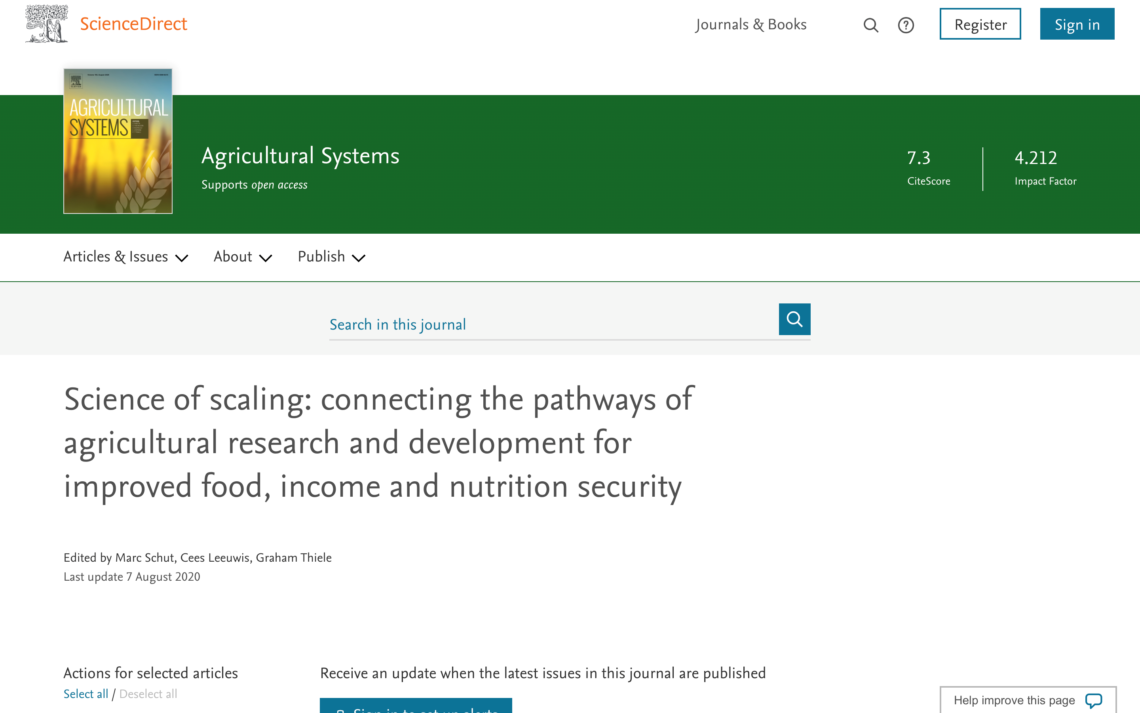
Task: Open the search magnifier icon in header
Action: pyautogui.click(x=870, y=25)
